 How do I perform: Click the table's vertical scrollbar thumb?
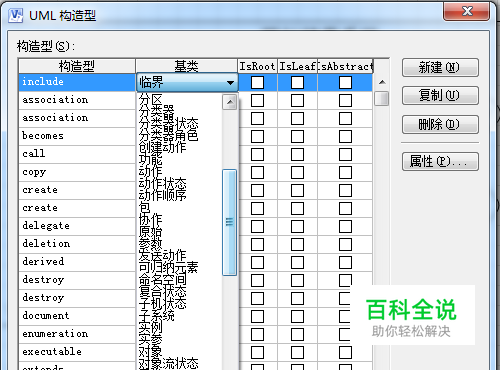(382, 98)
